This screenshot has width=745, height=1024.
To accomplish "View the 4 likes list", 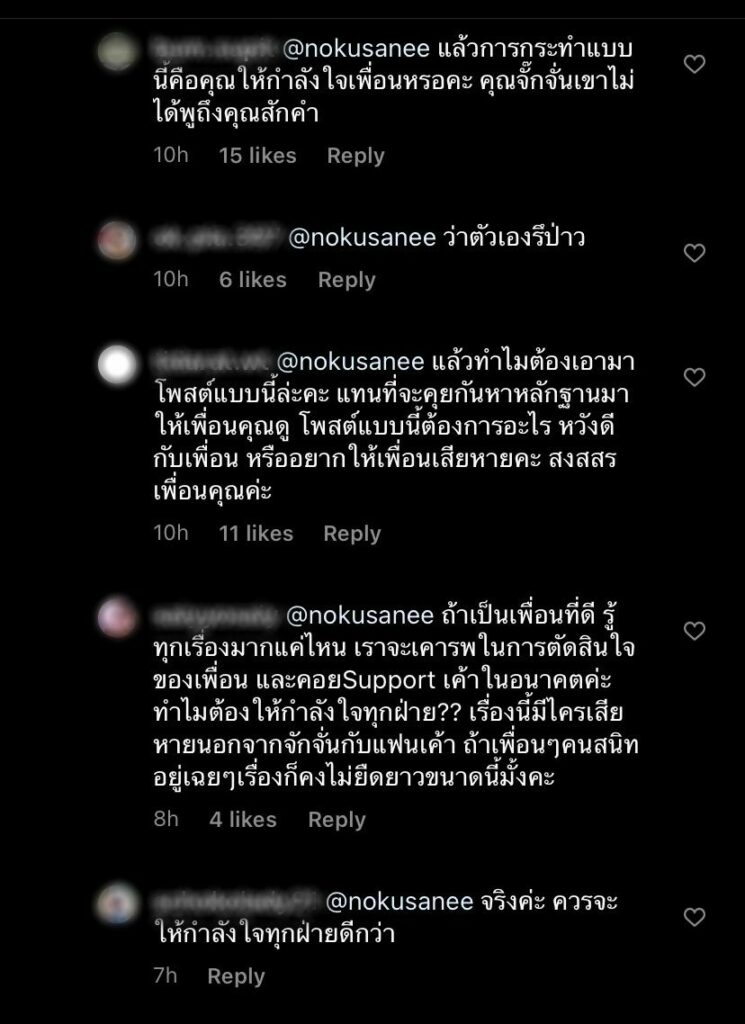I will tap(243, 820).
